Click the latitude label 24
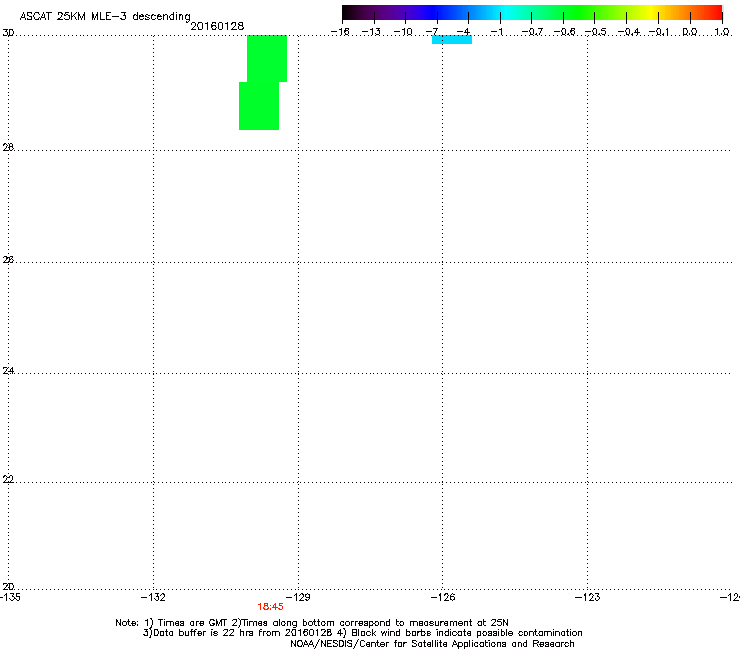Viewport: 740px width, 650px height. (x=8, y=371)
